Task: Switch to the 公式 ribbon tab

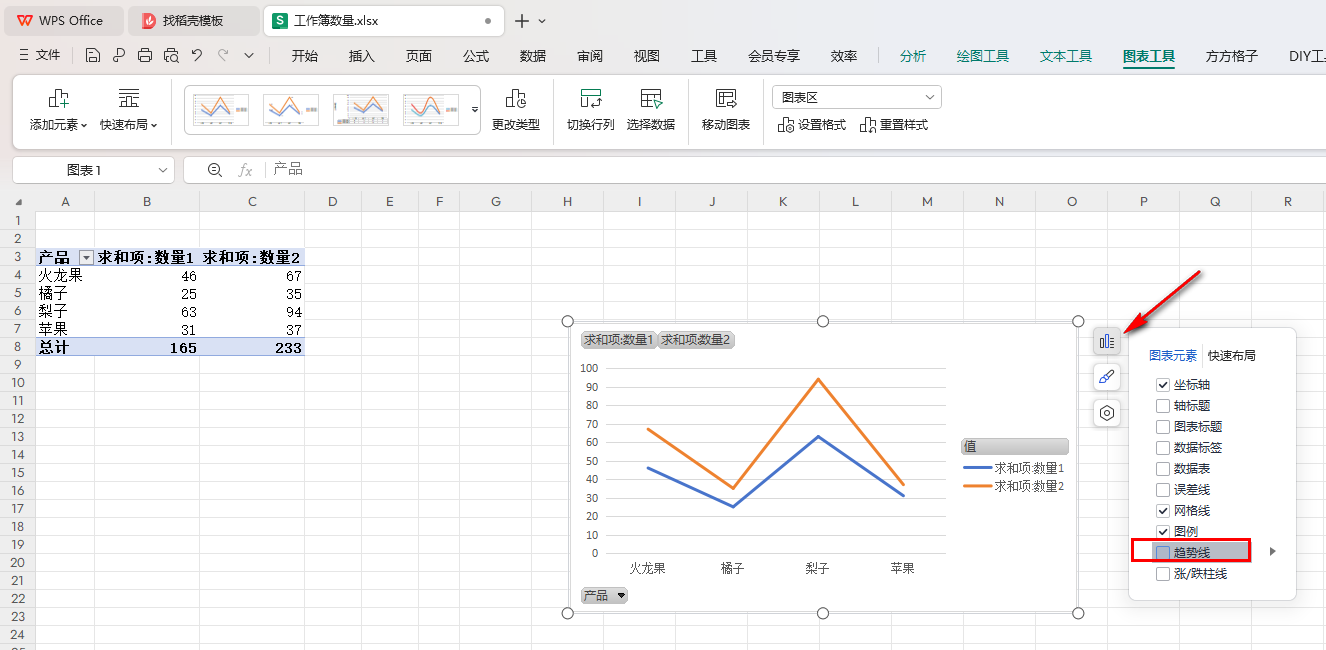Action: (476, 56)
